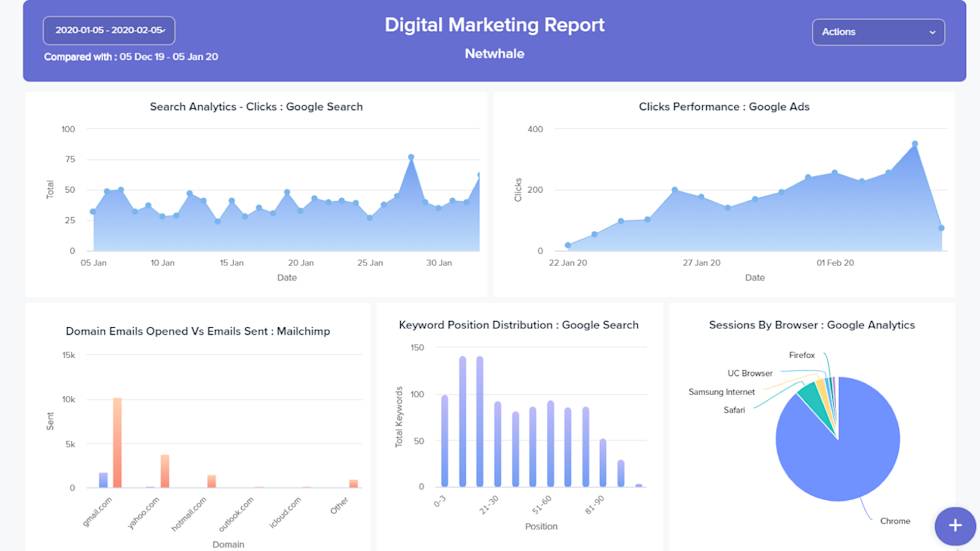Click the tall red gmail.com sent bar
The height and width of the screenshot is (551, 980).
(117, 442)
